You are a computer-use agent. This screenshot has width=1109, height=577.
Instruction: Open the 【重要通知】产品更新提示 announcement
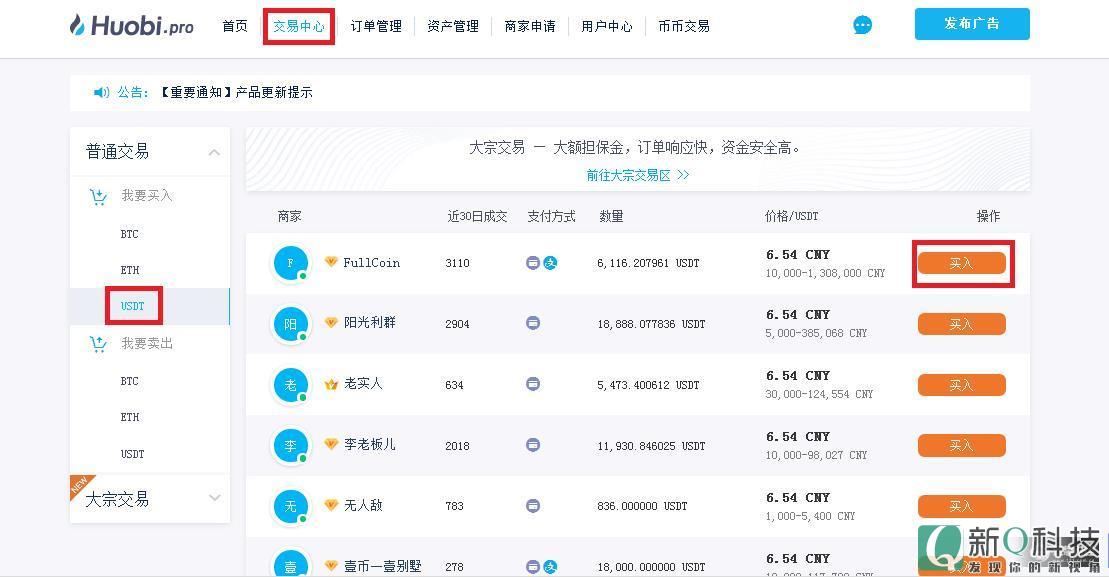tap(236, 92)
